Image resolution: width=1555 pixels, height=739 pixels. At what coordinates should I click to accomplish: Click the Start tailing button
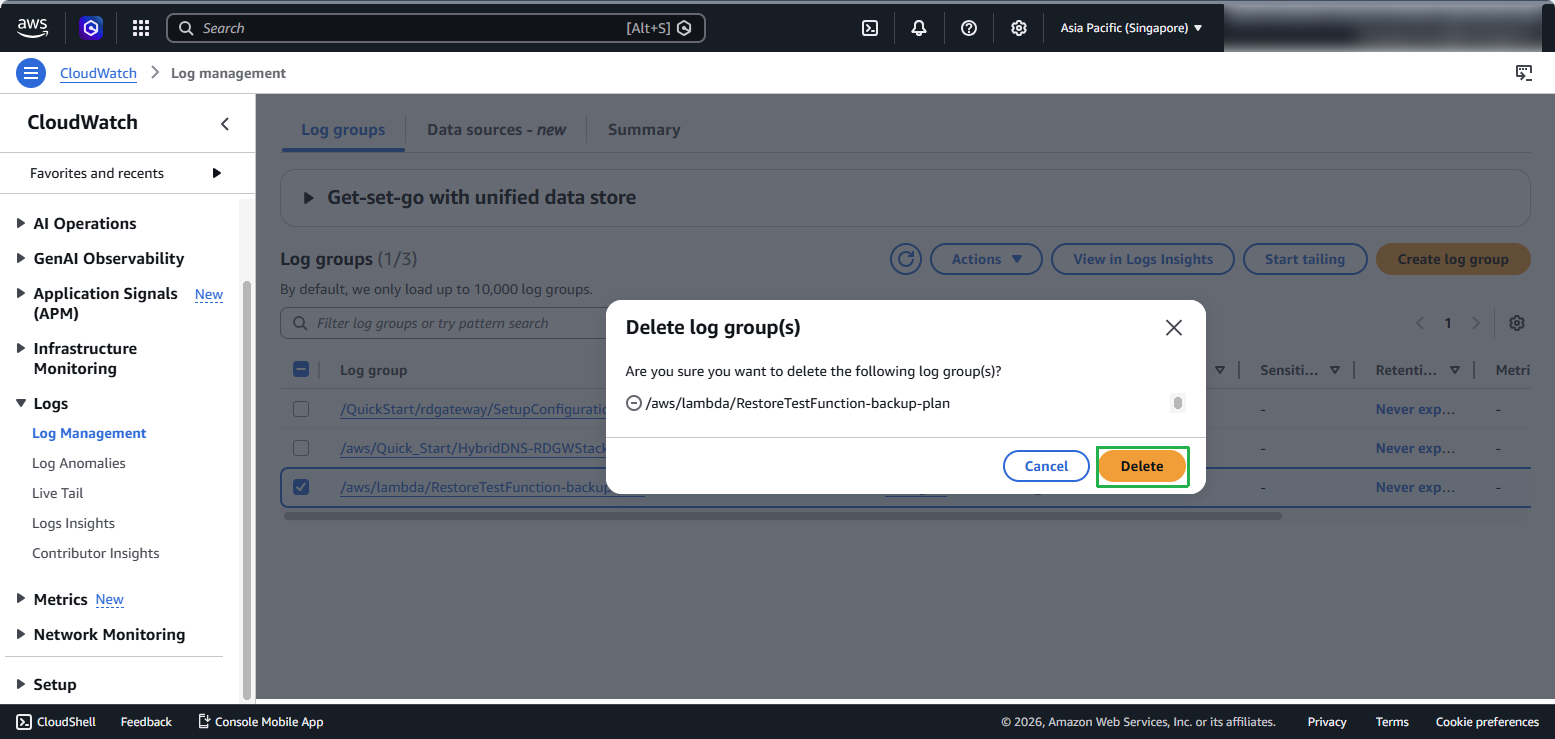1305,259
